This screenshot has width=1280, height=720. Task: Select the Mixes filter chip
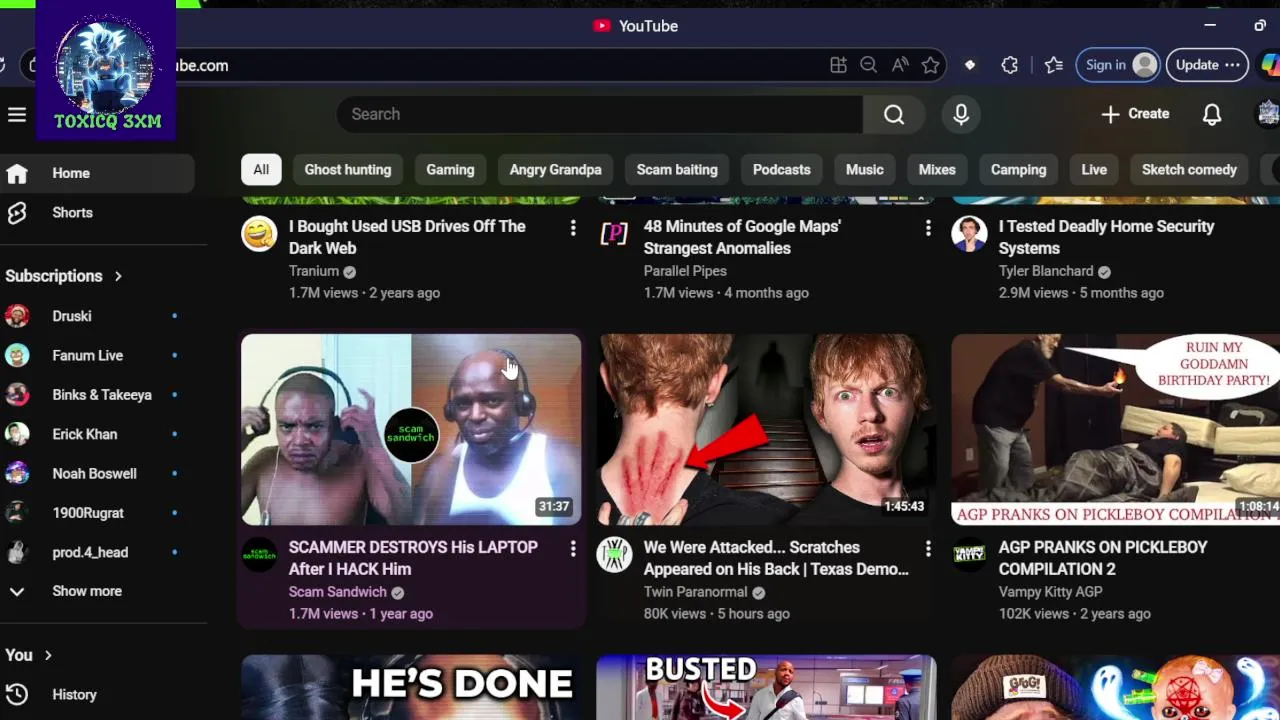(937, 169)
